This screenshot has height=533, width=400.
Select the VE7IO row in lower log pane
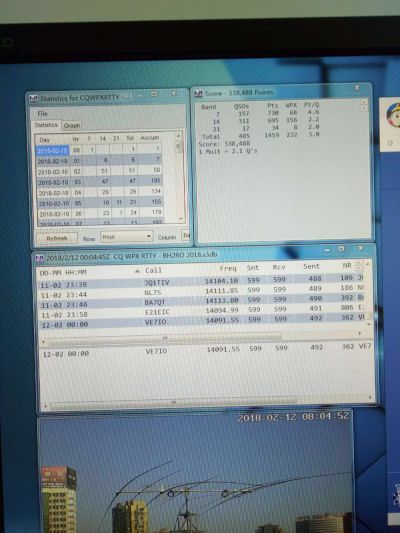(x=206, y=350)
